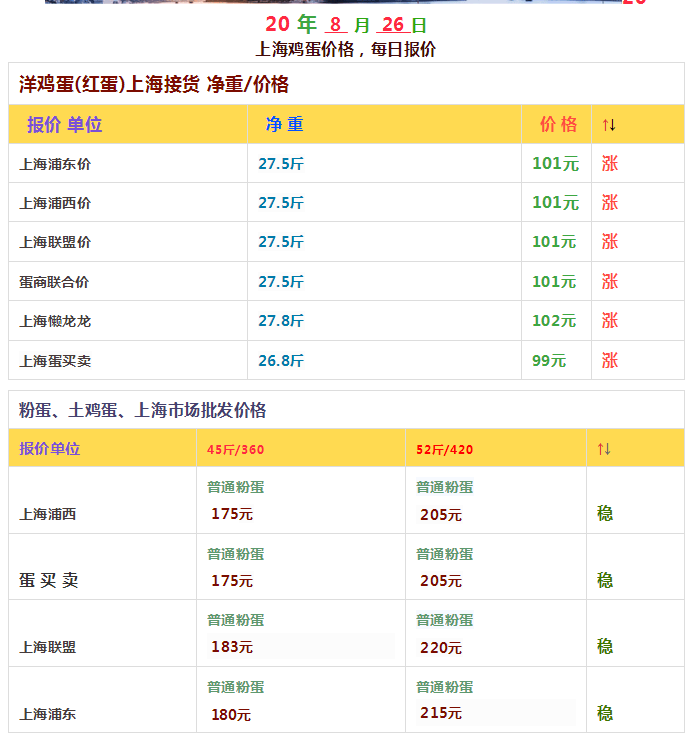
Task: Click the 涨 indicator in the 上海蛋买卖 row
Action: [609, 361]
